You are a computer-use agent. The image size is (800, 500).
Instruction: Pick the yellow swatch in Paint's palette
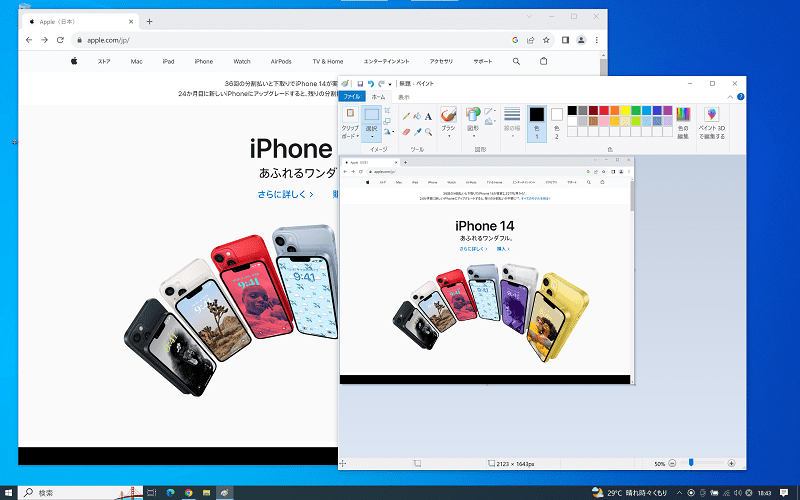626,110
